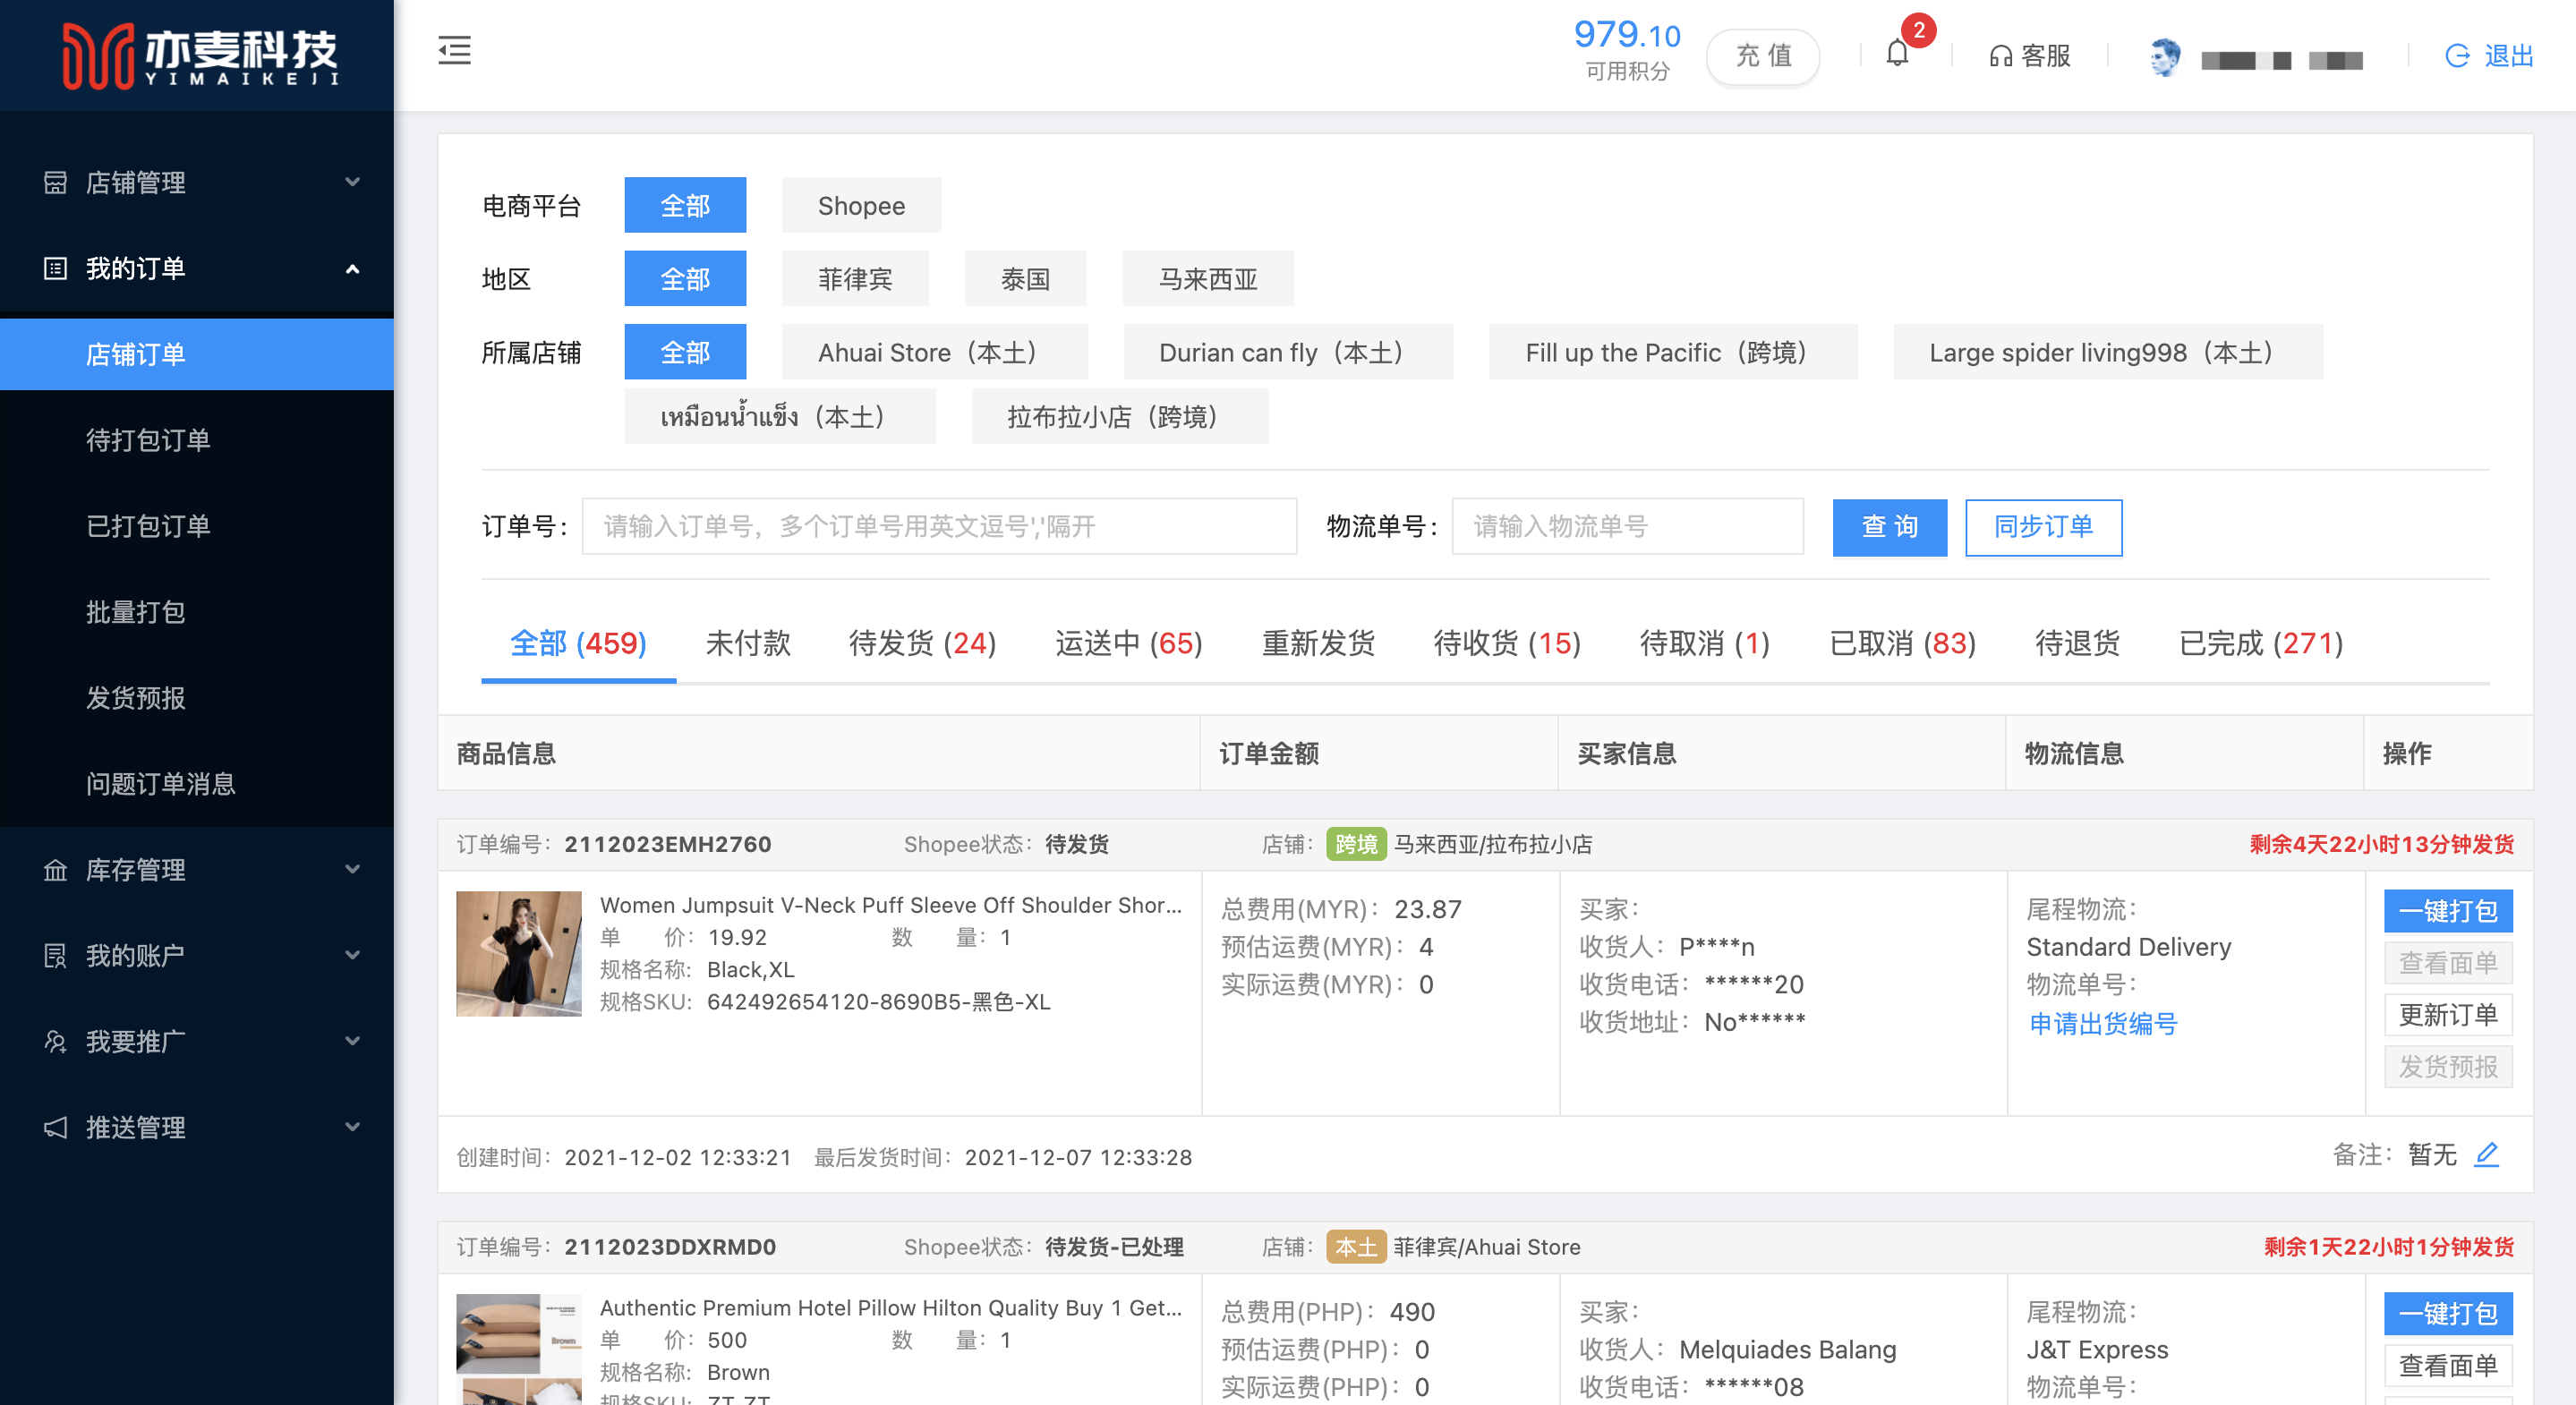Screen dimensions: 2576x1405
Task: Expand the 我要推广 menu chevron
Action: point(352,1042)
